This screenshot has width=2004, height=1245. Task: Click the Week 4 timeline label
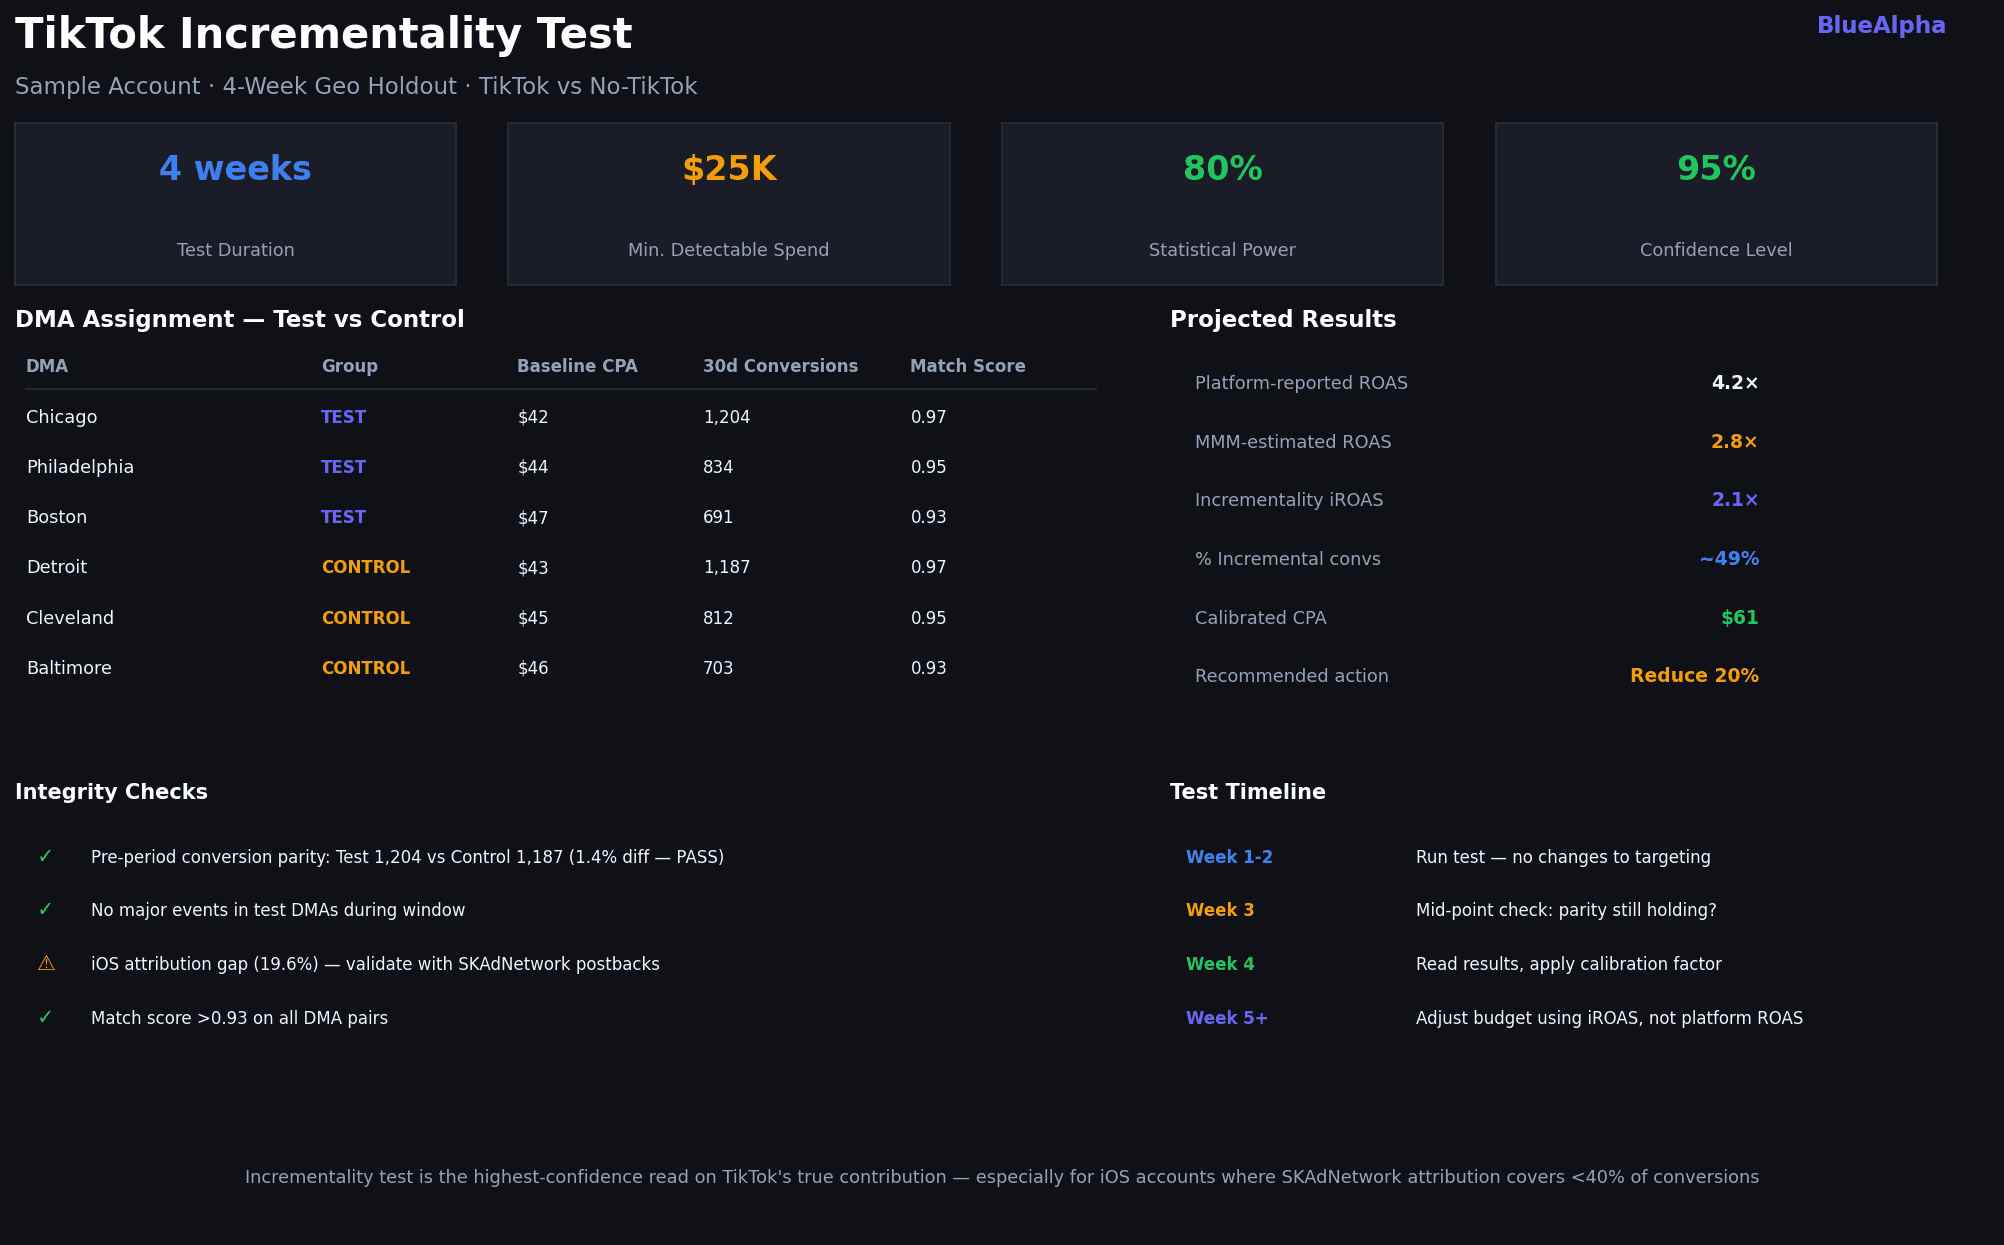pyautogui.click(x=1220, y=964)
